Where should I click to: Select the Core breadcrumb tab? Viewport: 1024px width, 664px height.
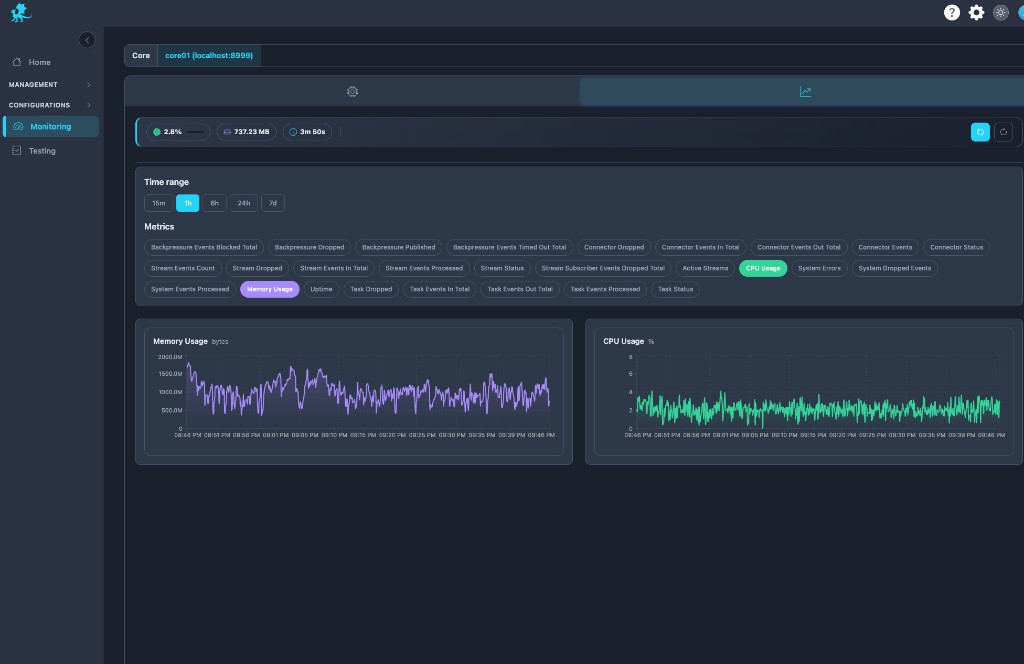coord(141,55)
